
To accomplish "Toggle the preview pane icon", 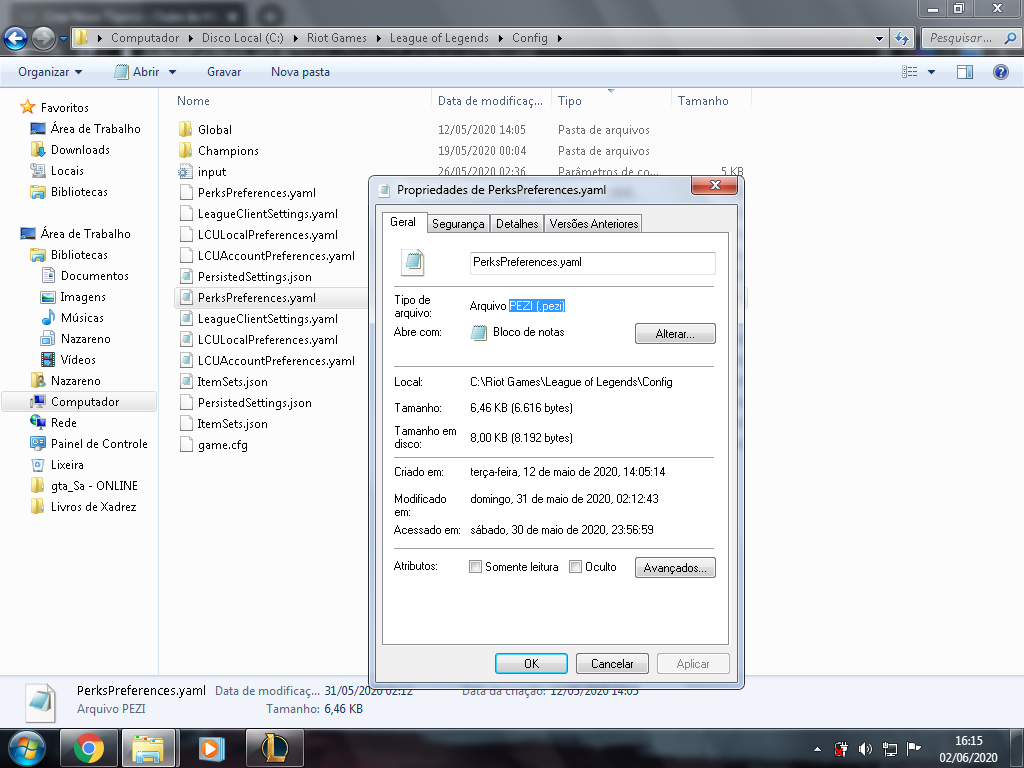I will point(965,72).
